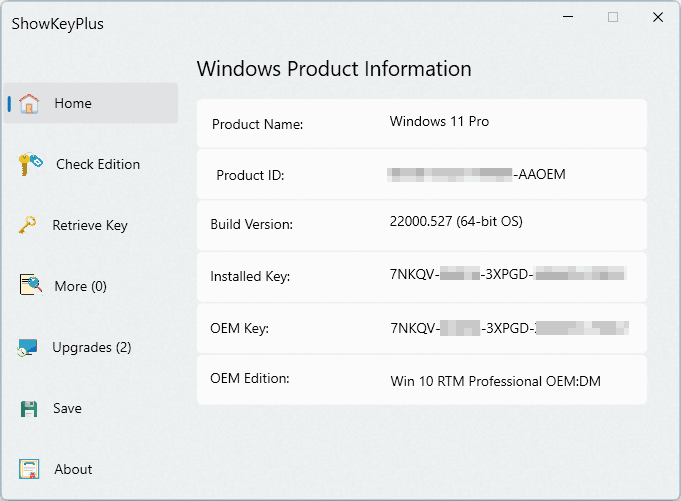Screen dimensions: 681x501
Task: Click Windows Product Information heading
Action: pos(334,69)
